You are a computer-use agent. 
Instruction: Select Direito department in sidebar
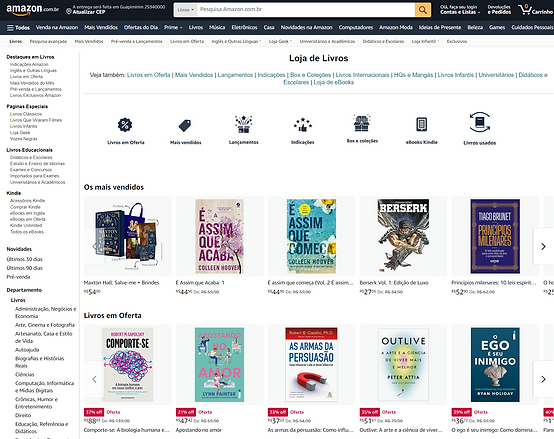(x=23, y=415)
